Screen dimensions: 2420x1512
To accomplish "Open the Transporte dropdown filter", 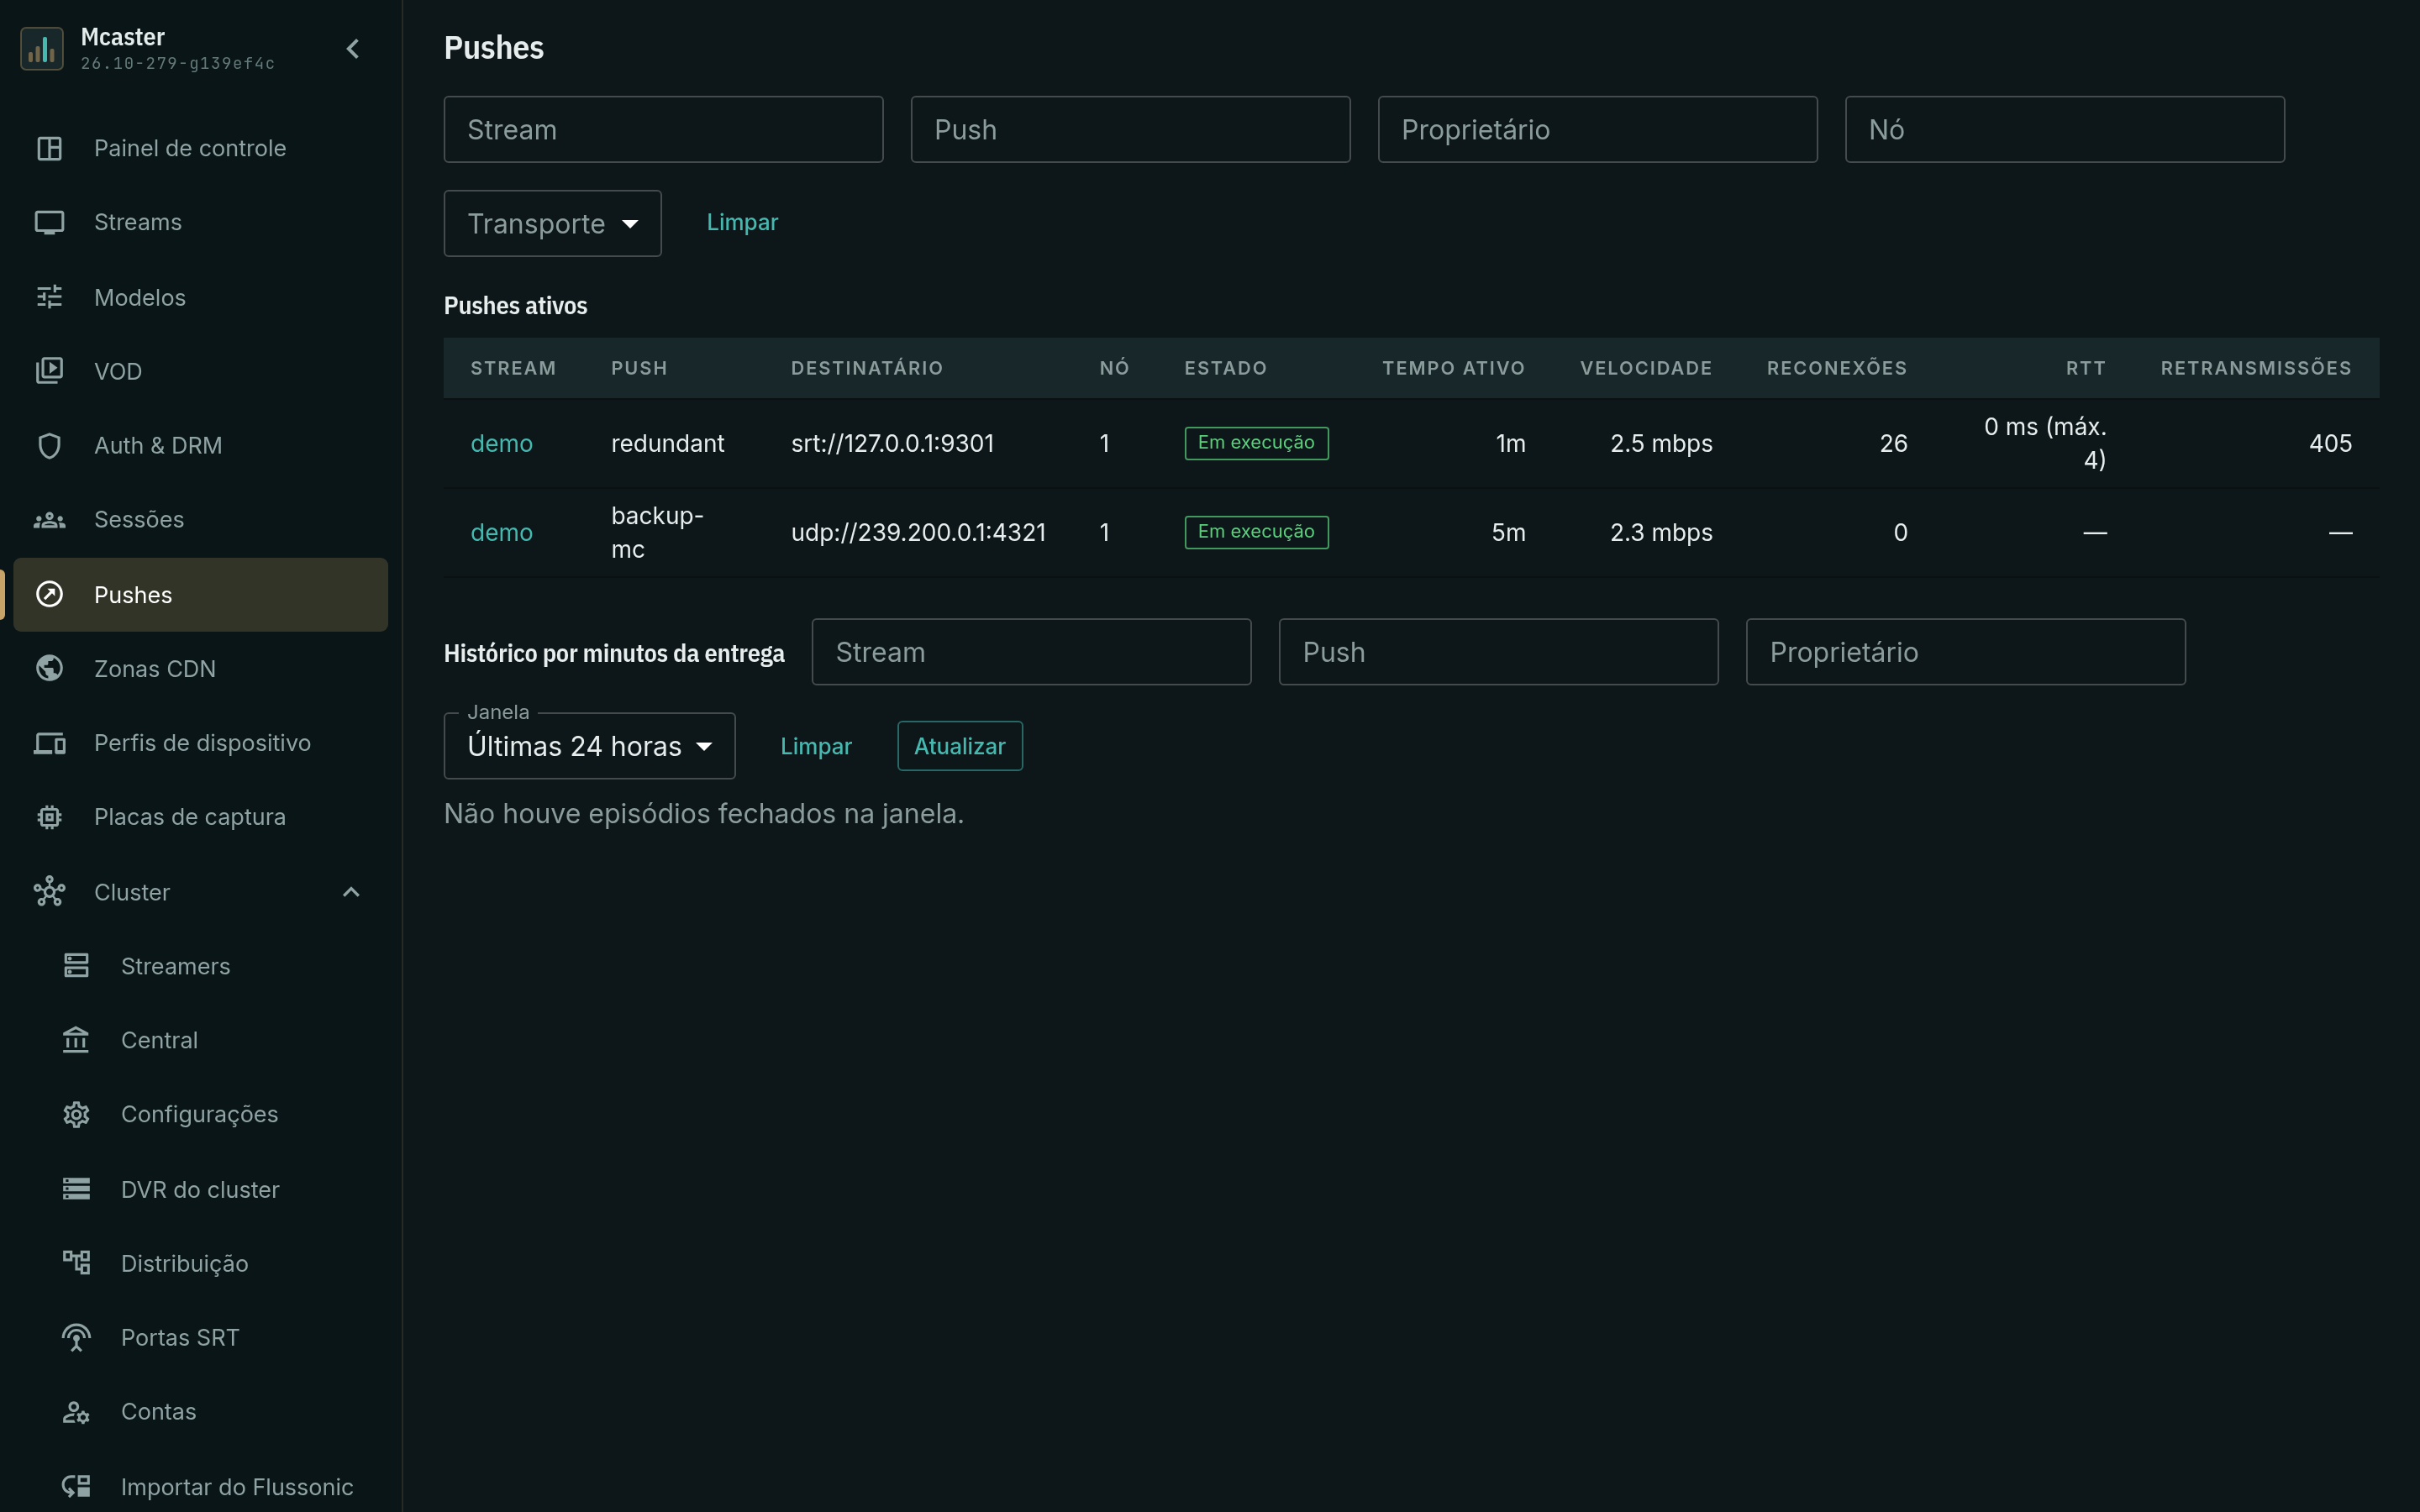I will pyautogui.click(x=552, y=223).
